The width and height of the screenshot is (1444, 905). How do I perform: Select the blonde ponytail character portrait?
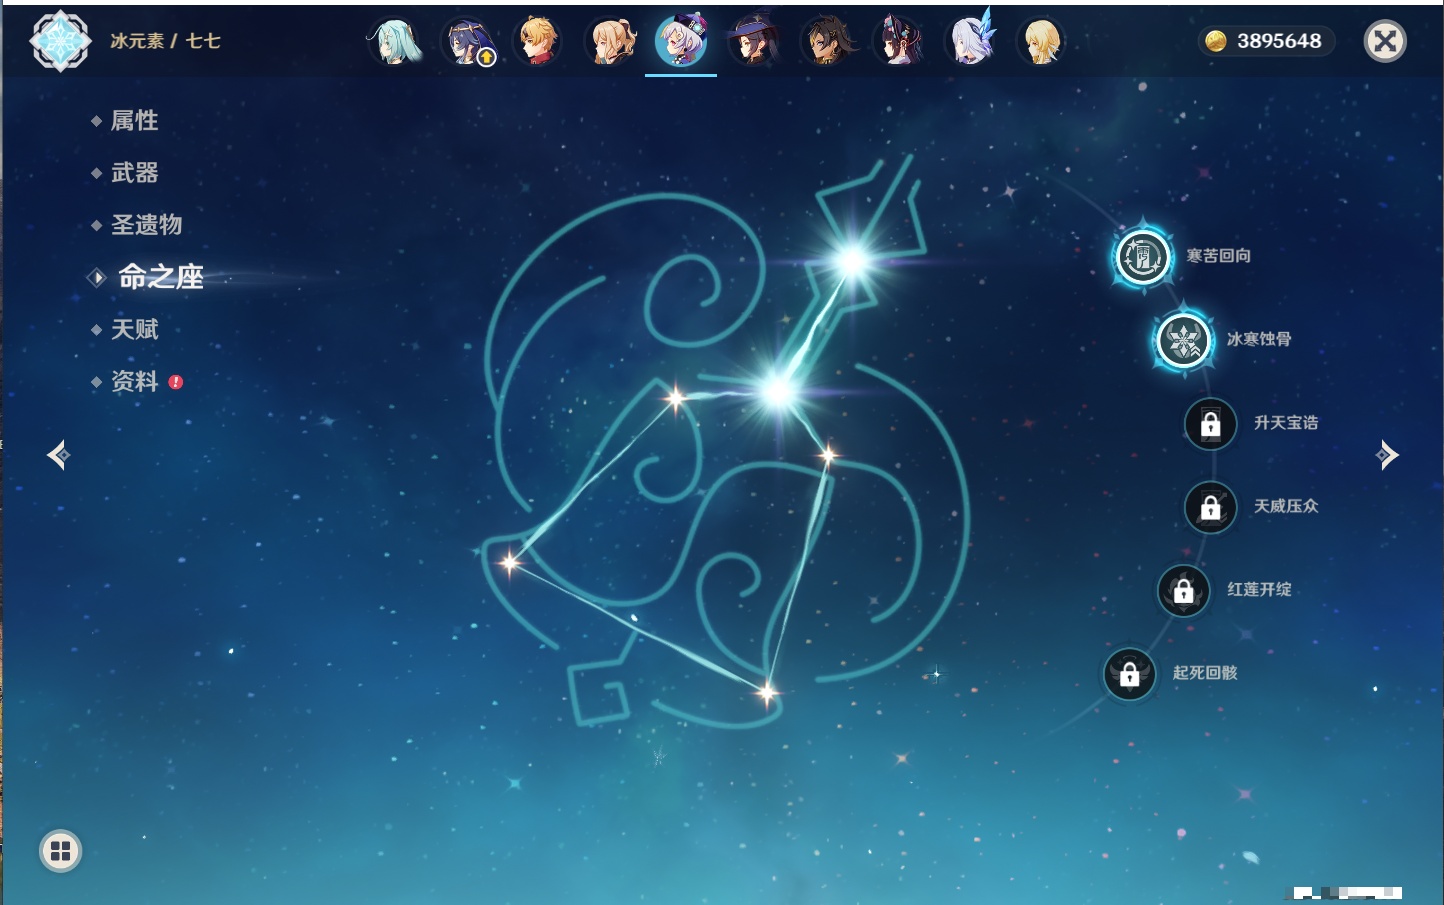(610, 41)
